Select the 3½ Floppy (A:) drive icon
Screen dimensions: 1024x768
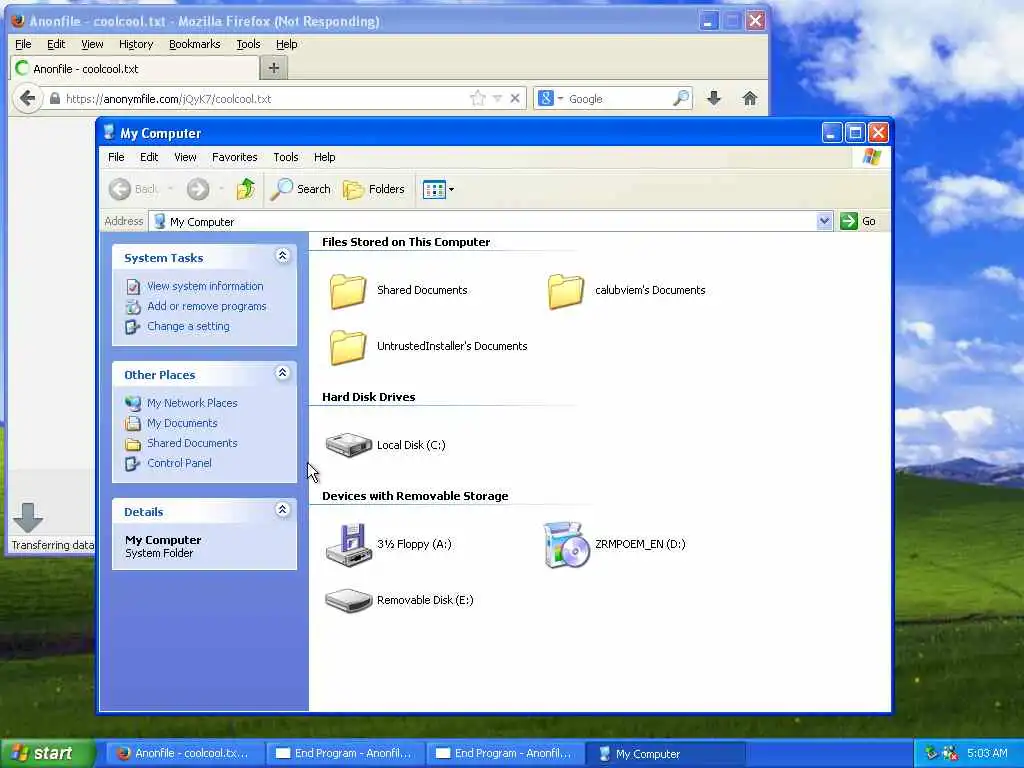point(348,545)
